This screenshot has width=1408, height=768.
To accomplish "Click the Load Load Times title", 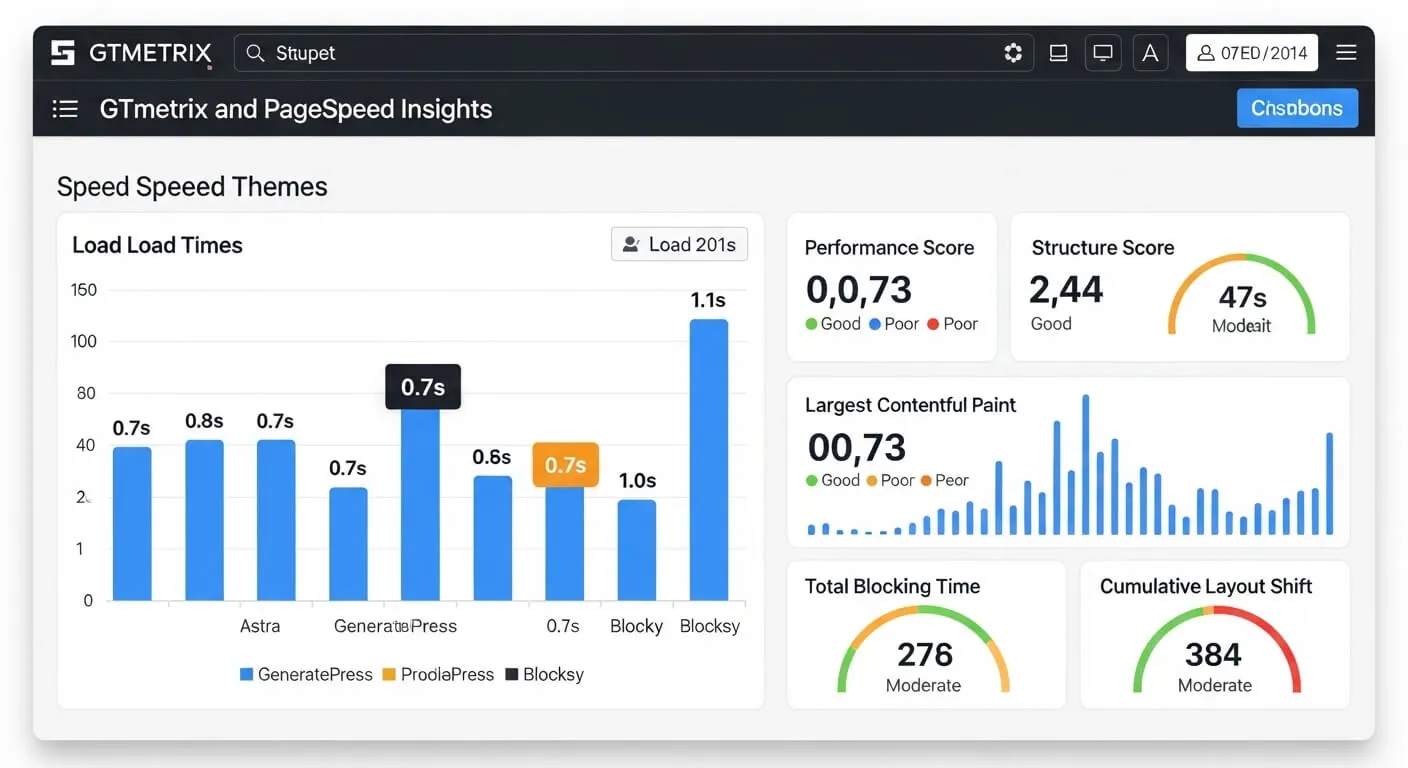I will pyautogui.click(x=157, y=245).
